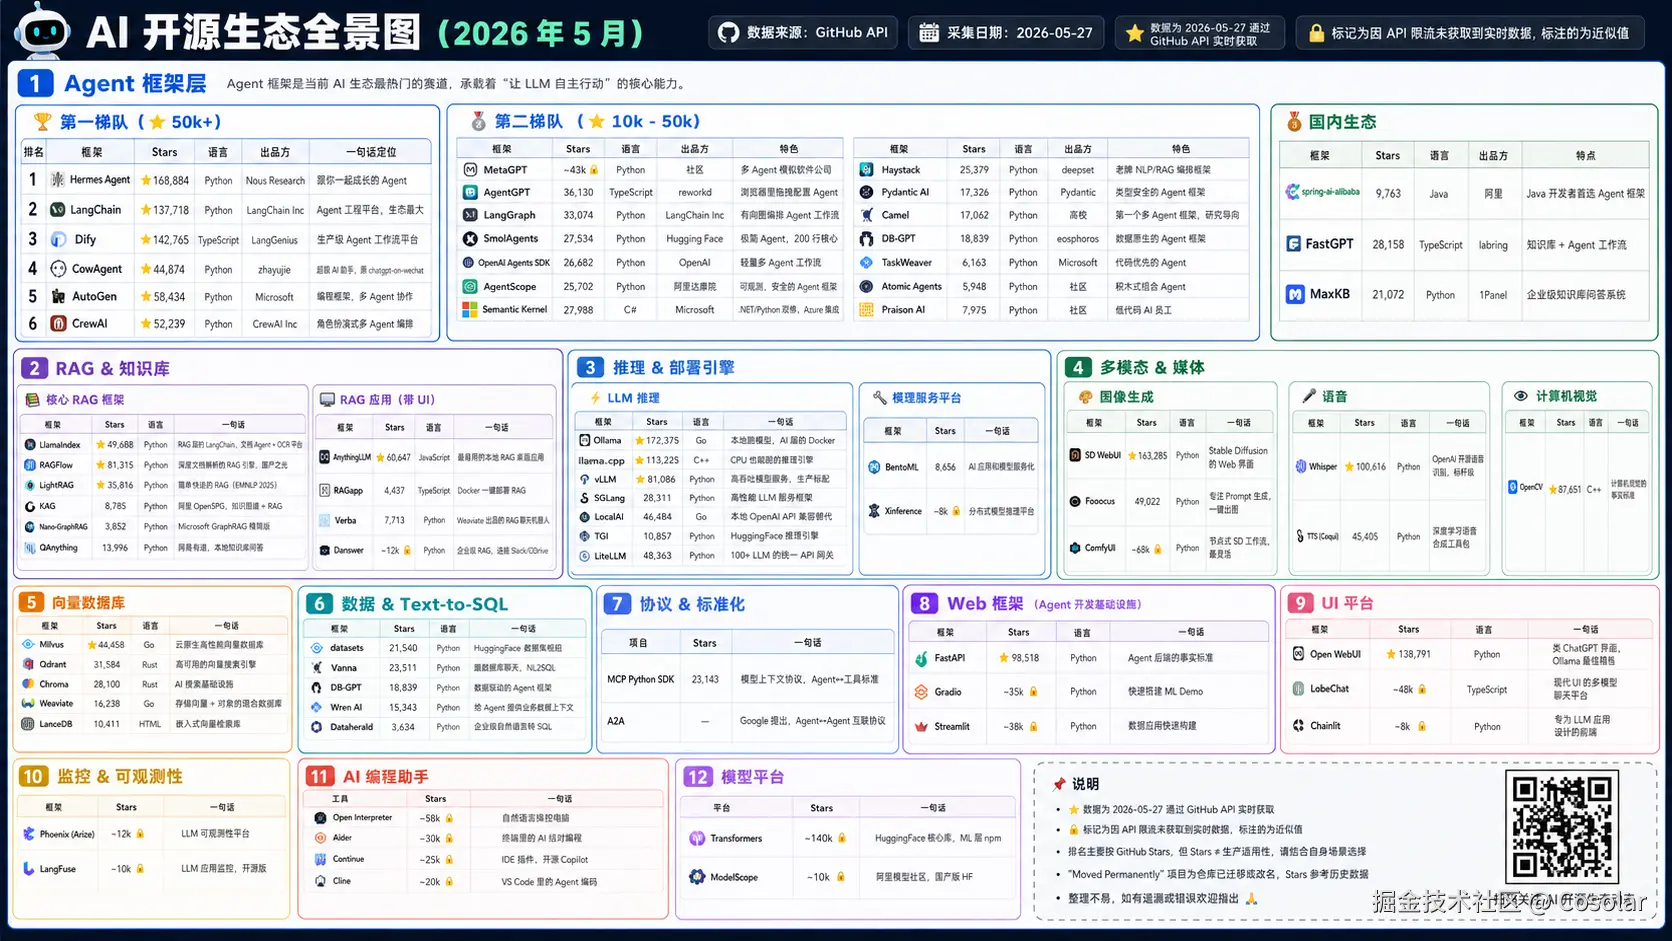Click the main title AI 开源生态全景图
This screenshot has width=1672, height=941.
(x=253, y=33)
